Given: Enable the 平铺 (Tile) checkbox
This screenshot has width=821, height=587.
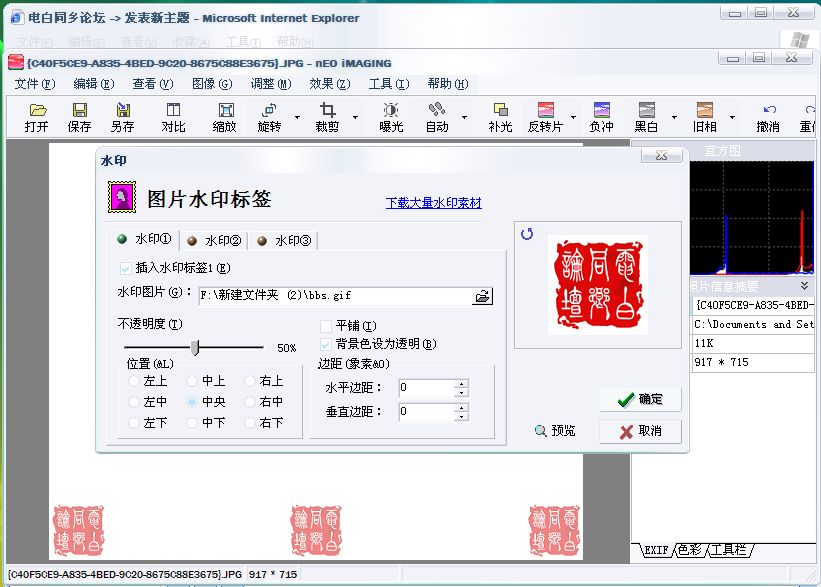Looking at the screenshot, I should [x=326, y=326].
